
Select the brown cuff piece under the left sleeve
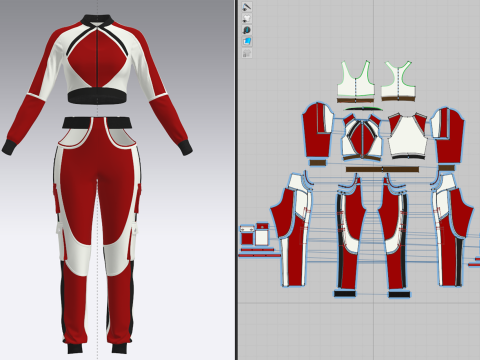[x=317, y=163]
